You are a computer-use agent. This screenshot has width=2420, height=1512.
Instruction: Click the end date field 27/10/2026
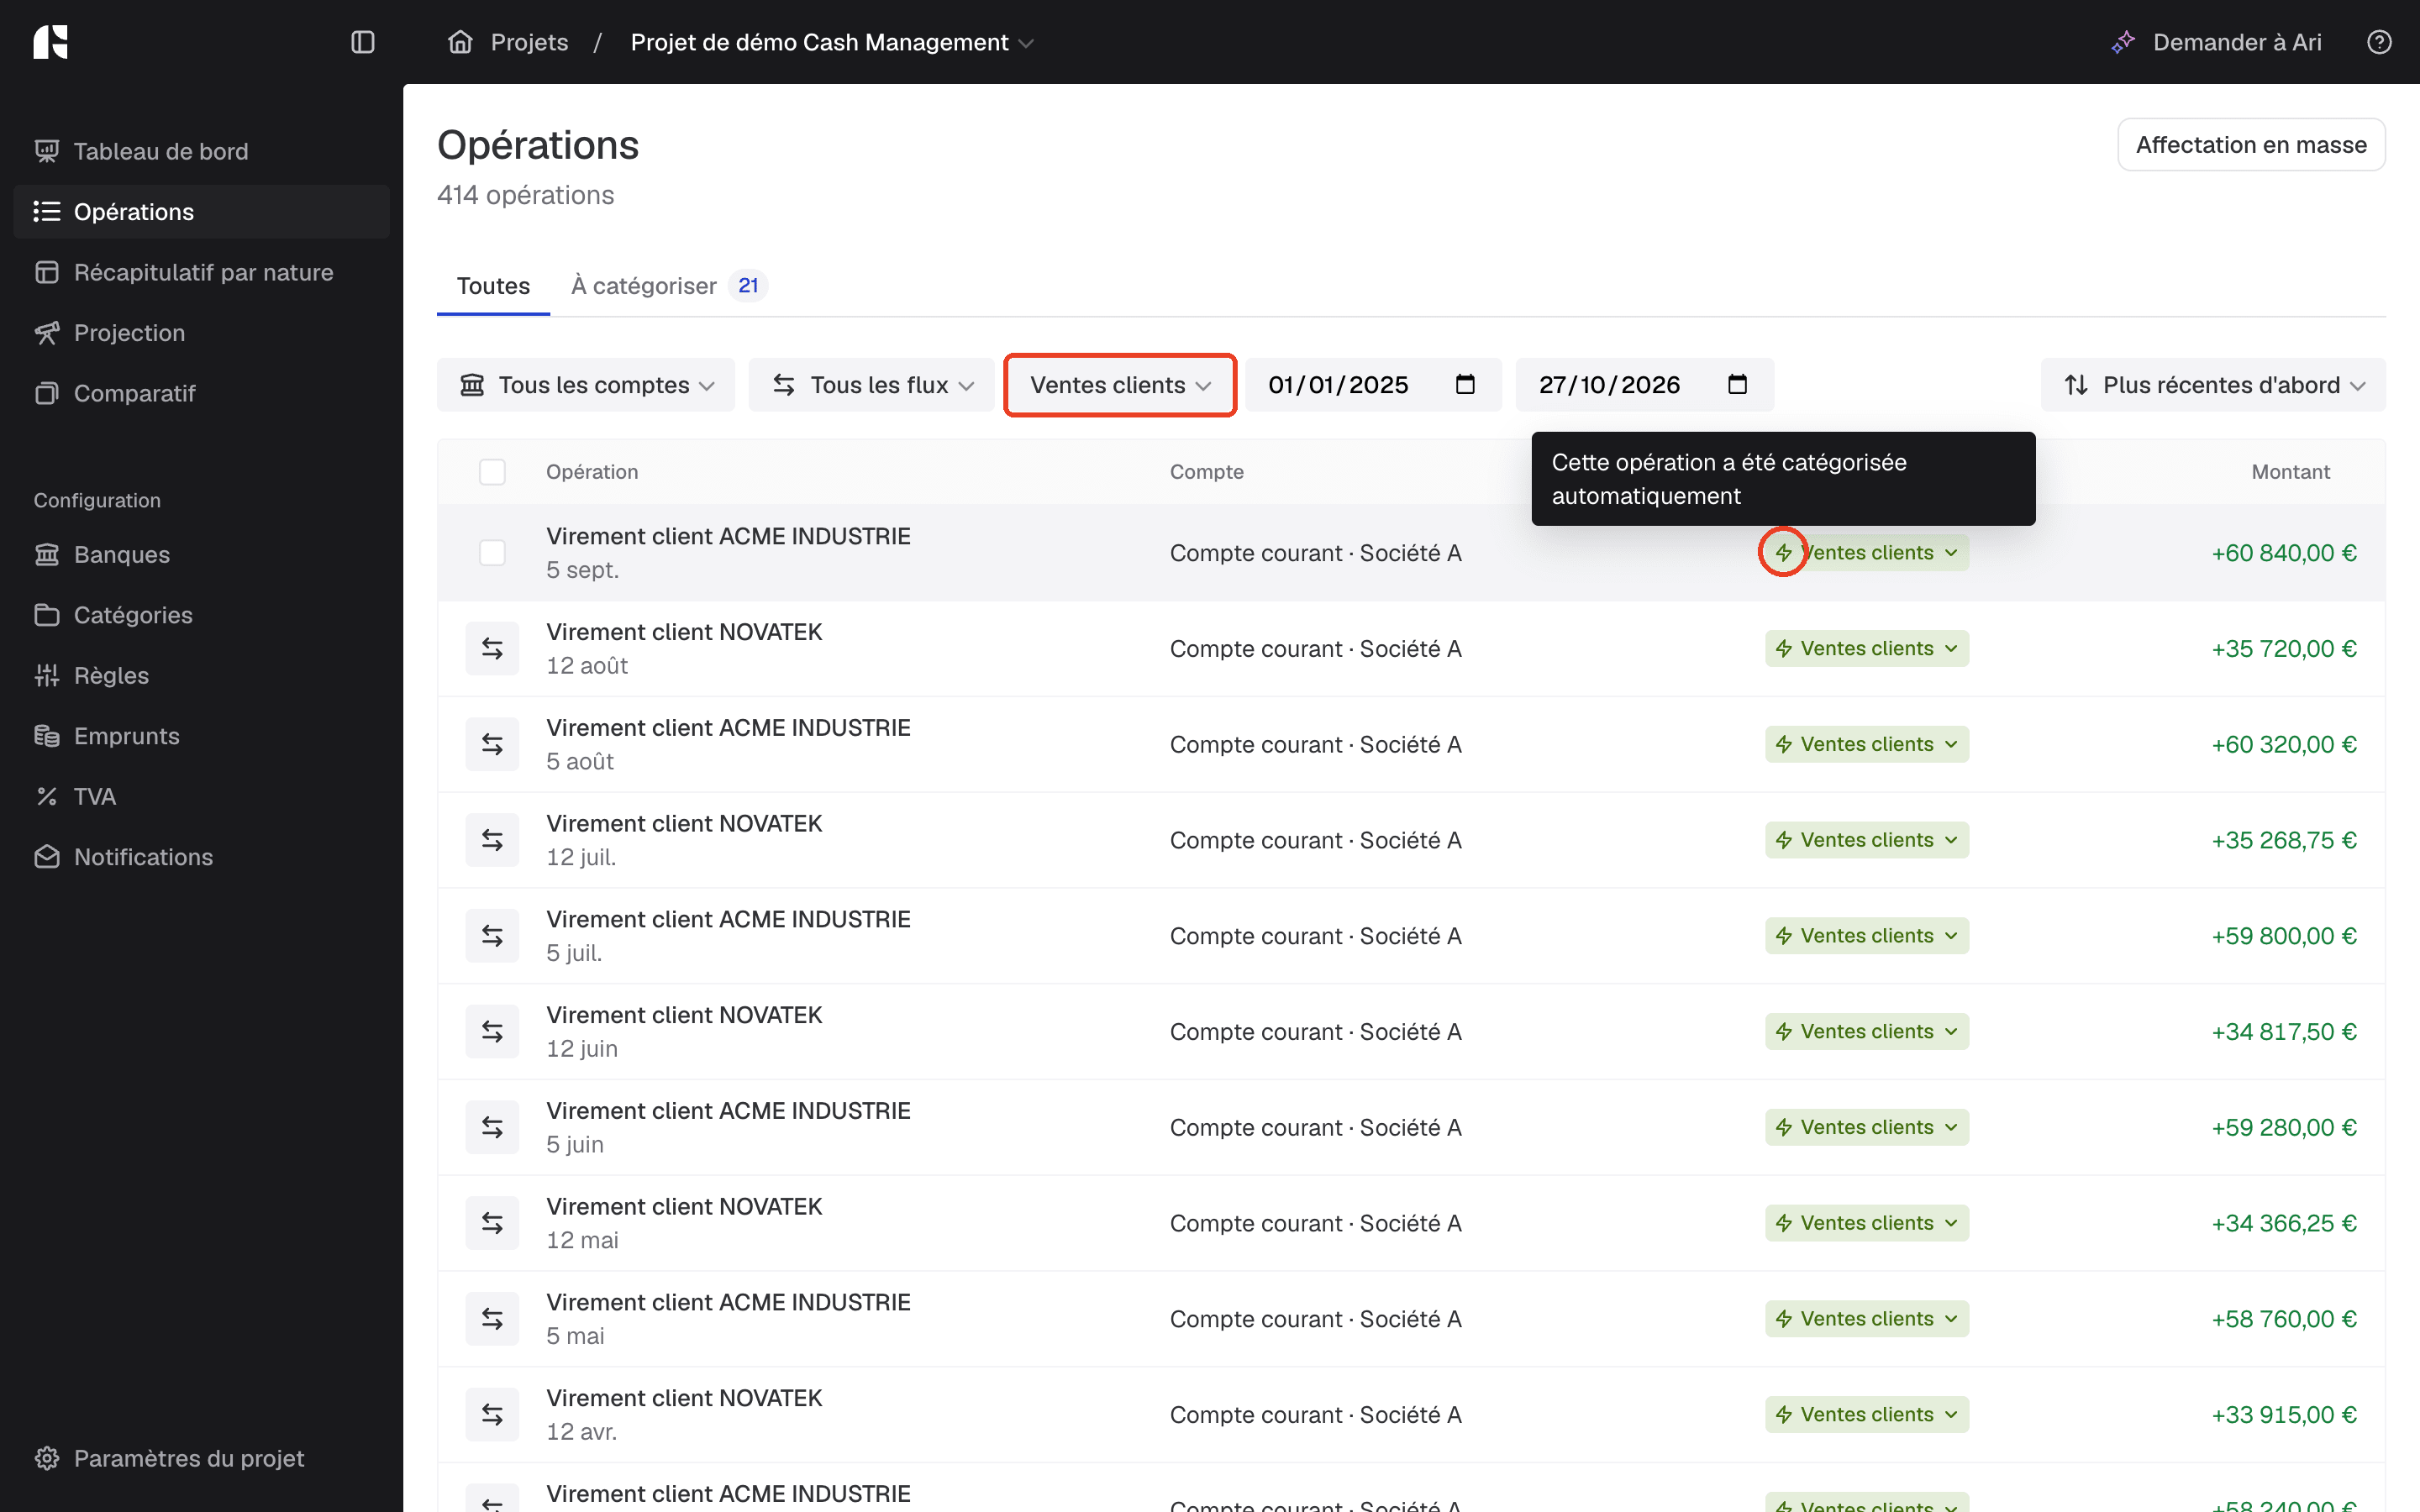click(x=1645, y=385)
